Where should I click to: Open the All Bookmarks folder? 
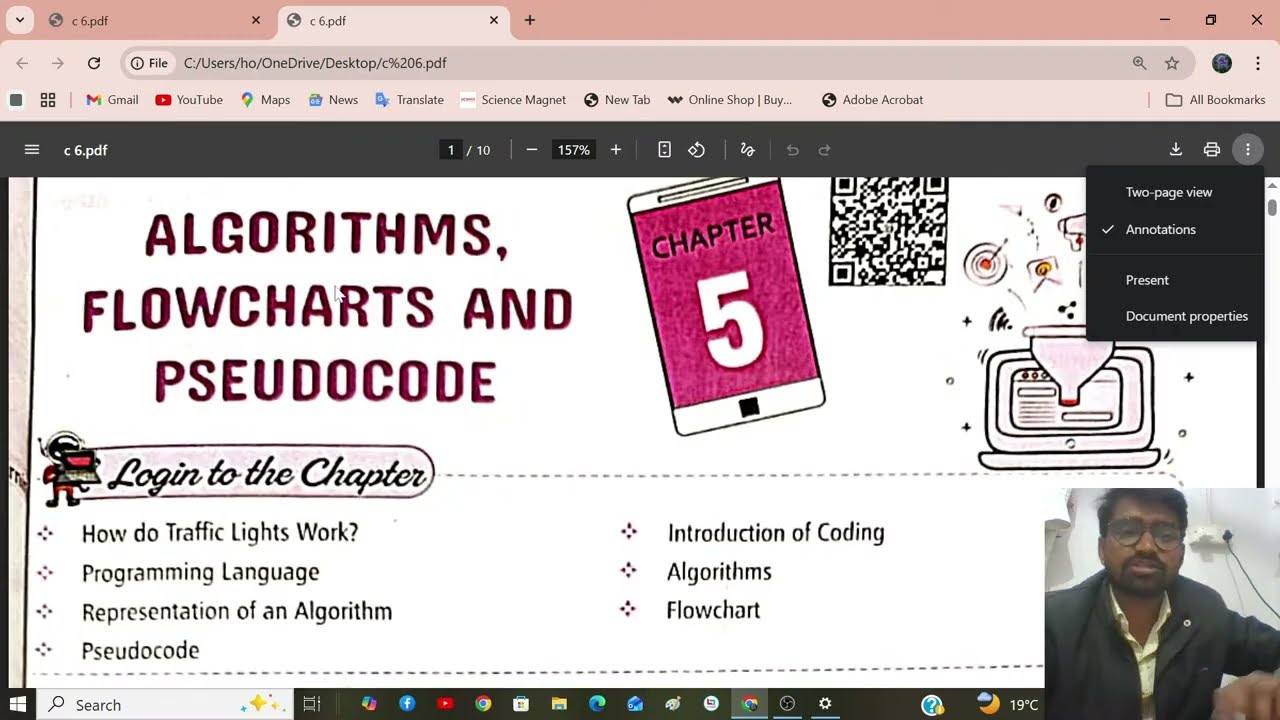coord(1215,100)
